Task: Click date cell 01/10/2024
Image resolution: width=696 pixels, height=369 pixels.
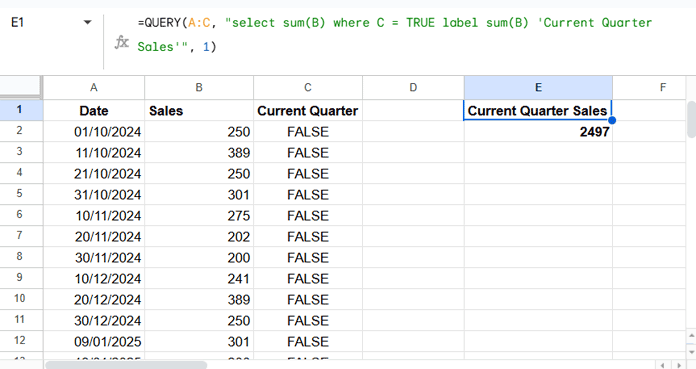Action: (94, 131)
